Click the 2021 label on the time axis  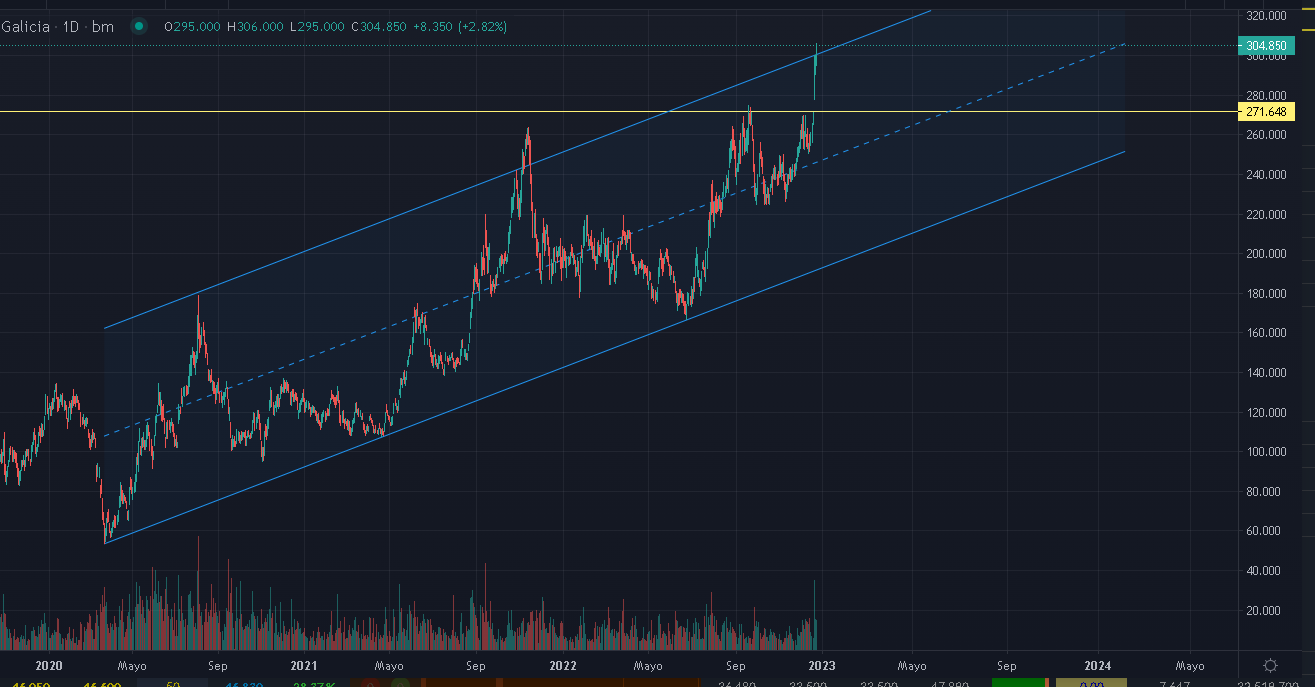[x=304, y=666]
